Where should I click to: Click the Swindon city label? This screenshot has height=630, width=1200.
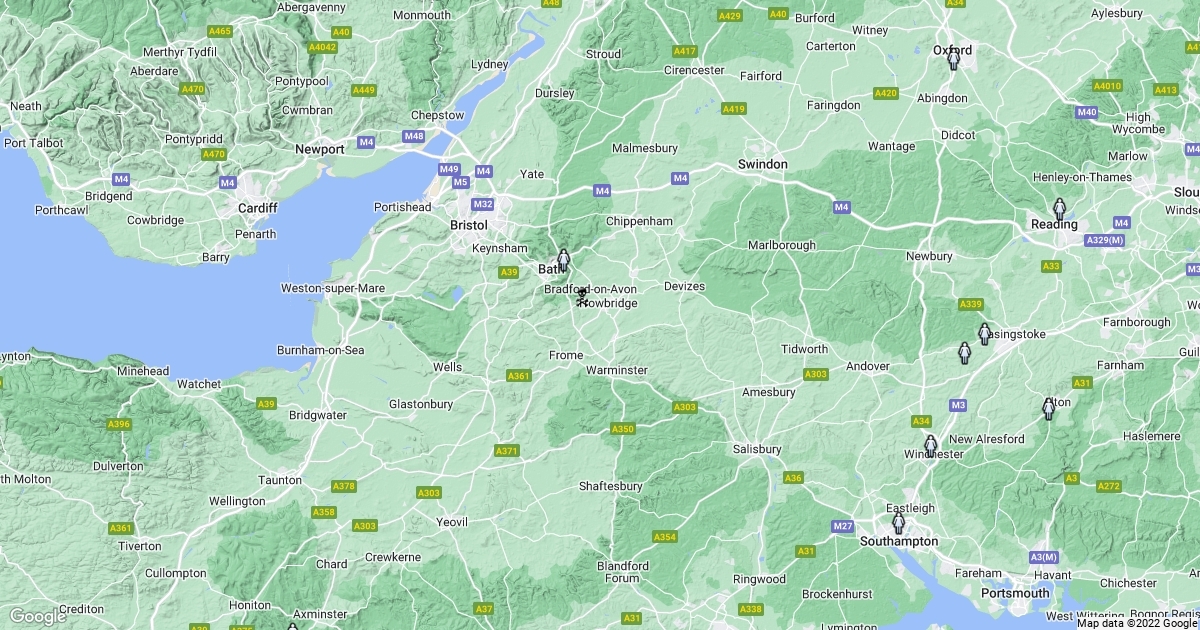(x=763, y=164)
